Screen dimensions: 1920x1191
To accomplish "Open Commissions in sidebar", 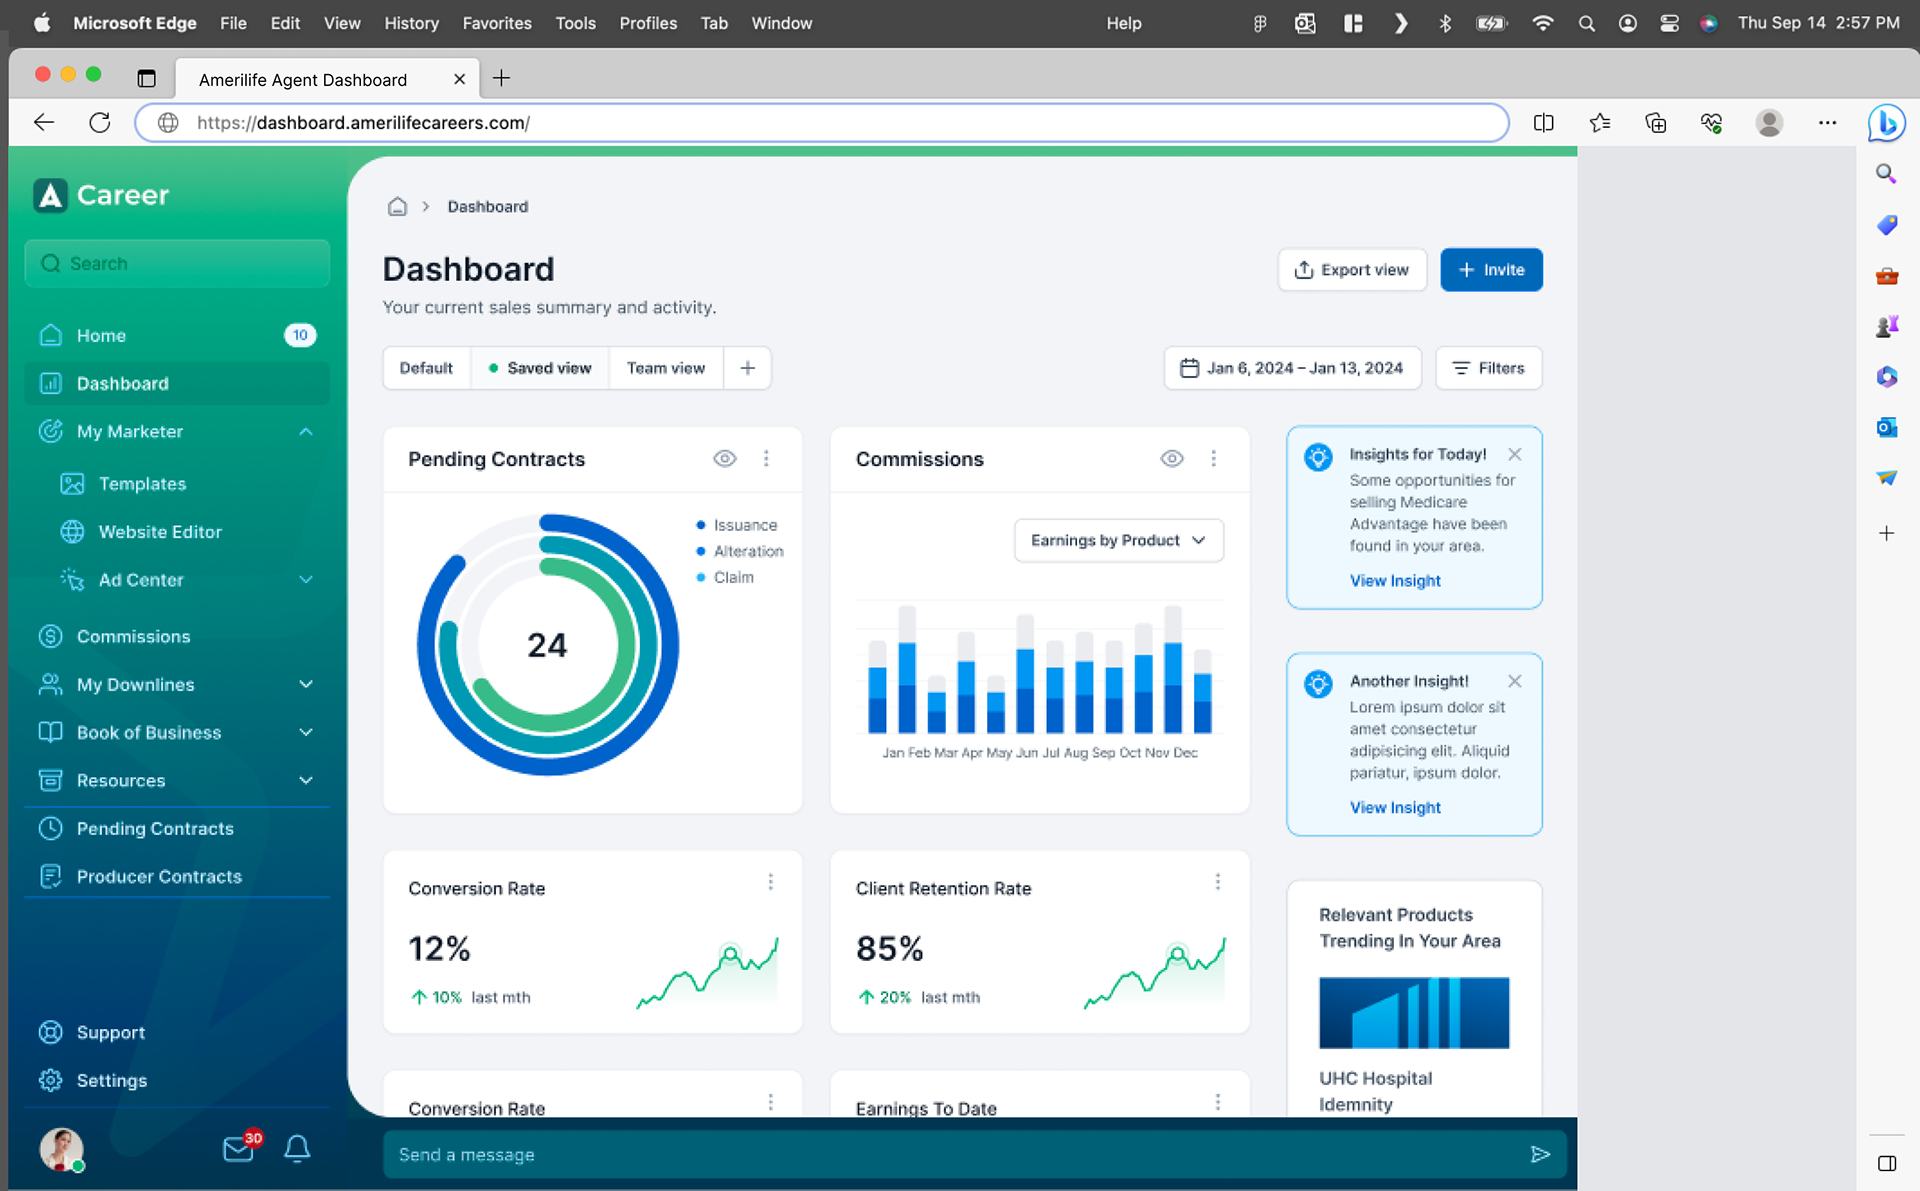I will tap(177, 636).
